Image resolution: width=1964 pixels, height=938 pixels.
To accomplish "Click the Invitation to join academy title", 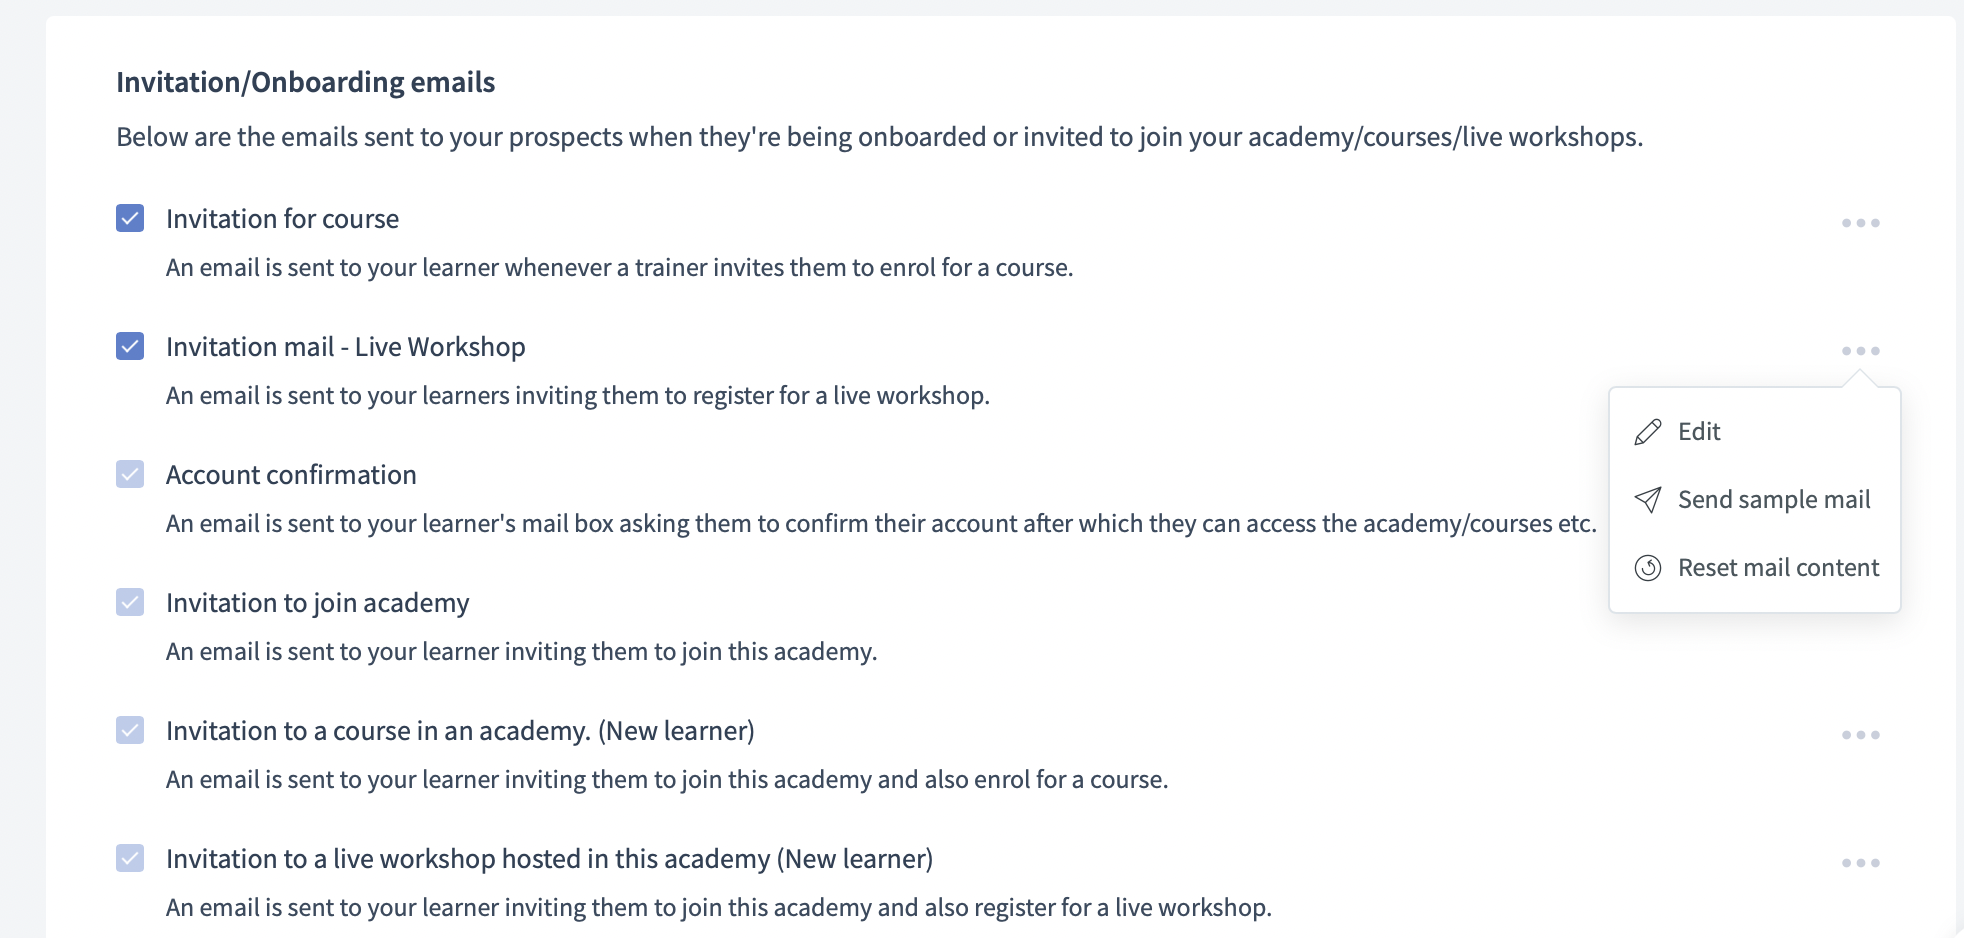I will [x=317, y=603].
